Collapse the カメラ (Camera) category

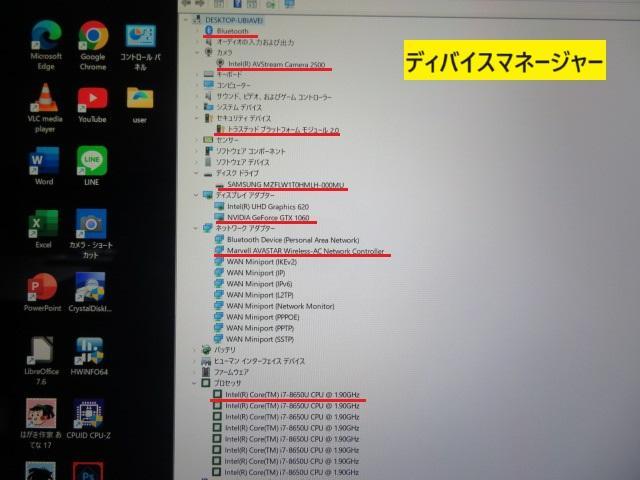pyautogui.click(x=197, y=53)
